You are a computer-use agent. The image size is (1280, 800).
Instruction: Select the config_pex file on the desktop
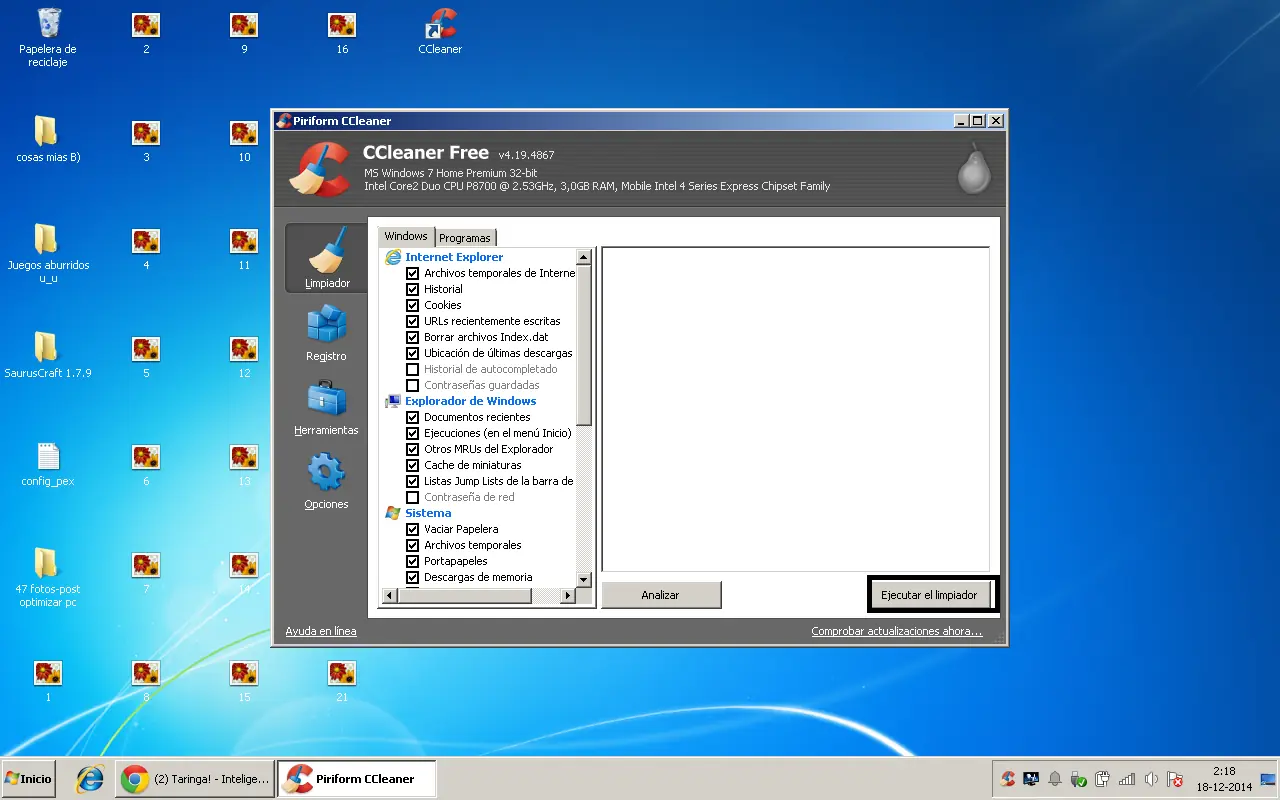coord(48,464)
